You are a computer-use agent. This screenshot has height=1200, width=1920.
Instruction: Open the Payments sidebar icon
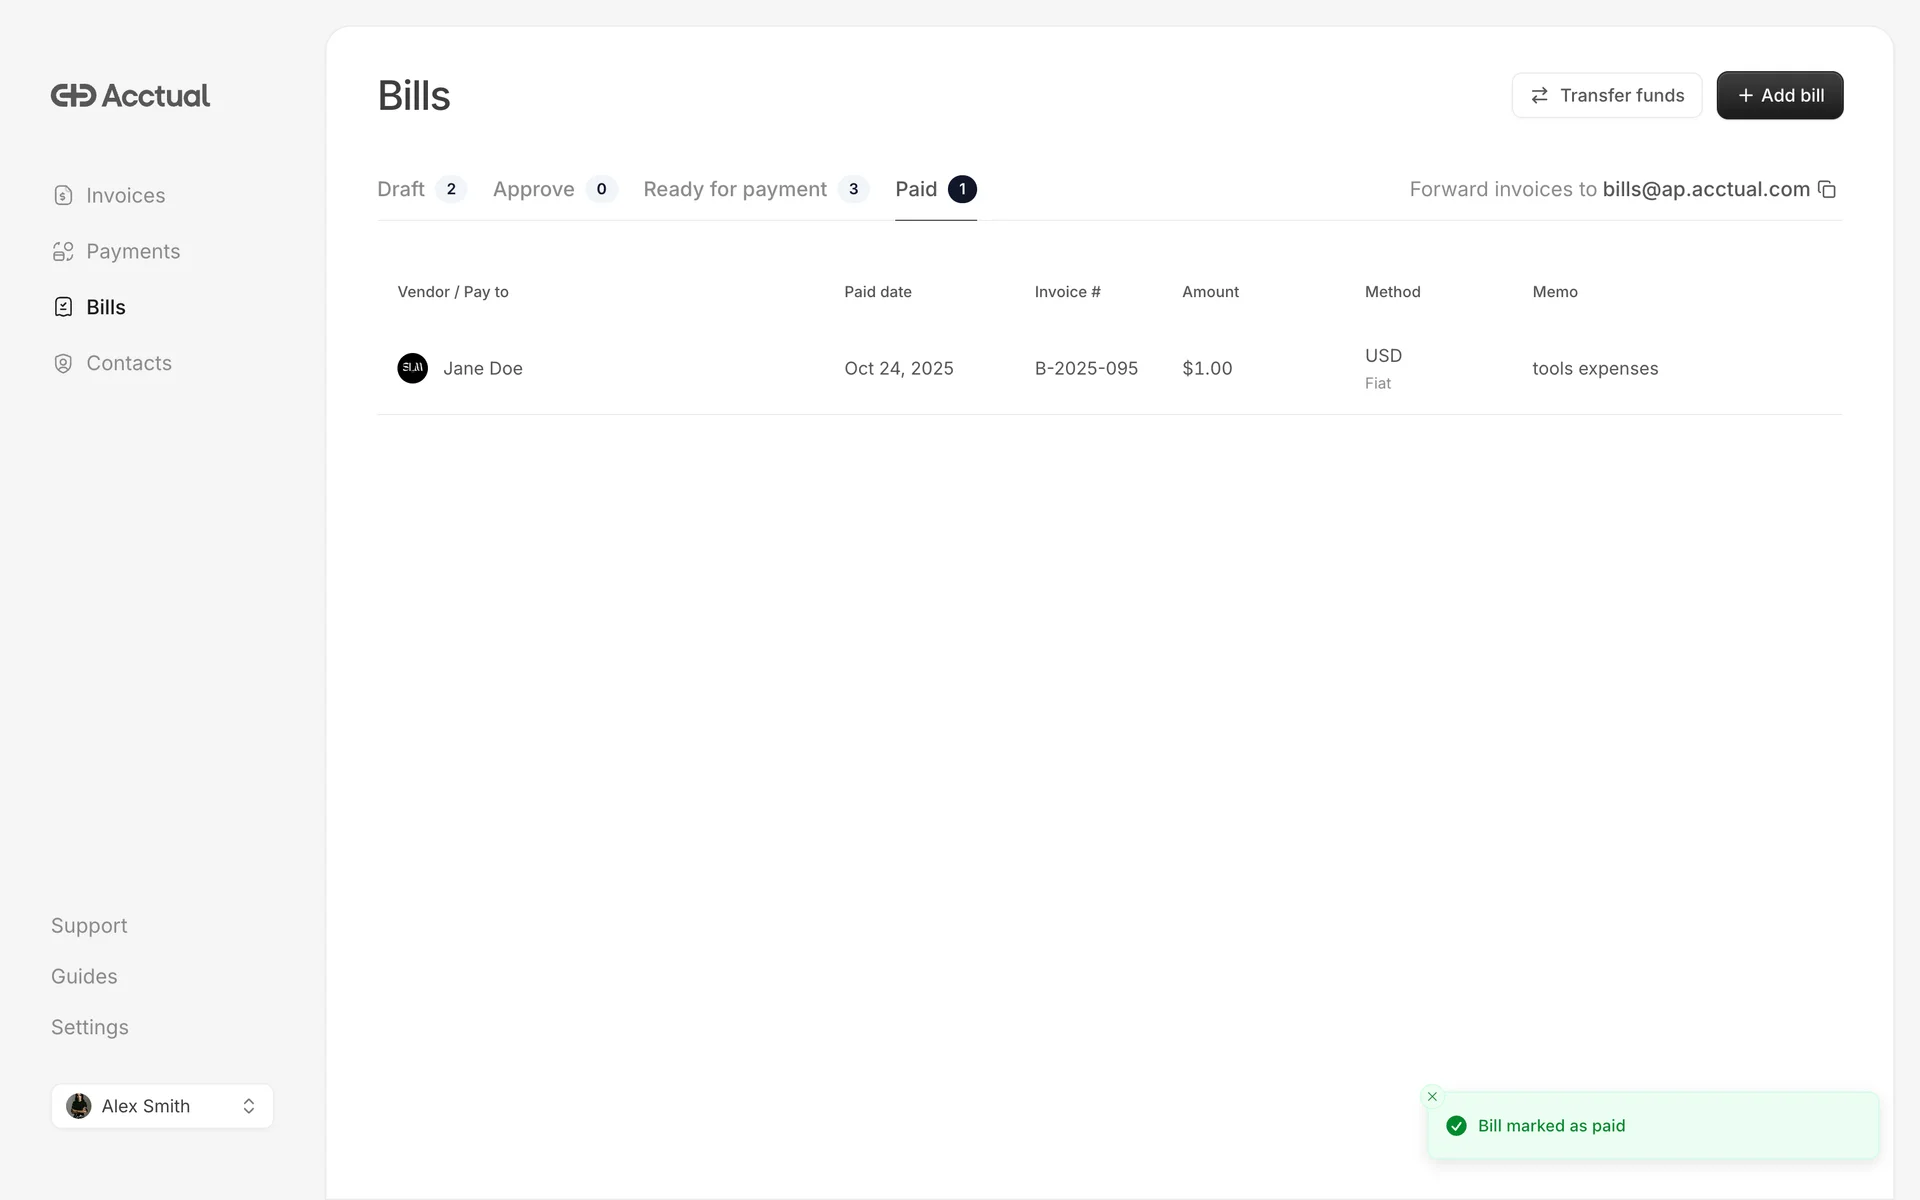63,251
